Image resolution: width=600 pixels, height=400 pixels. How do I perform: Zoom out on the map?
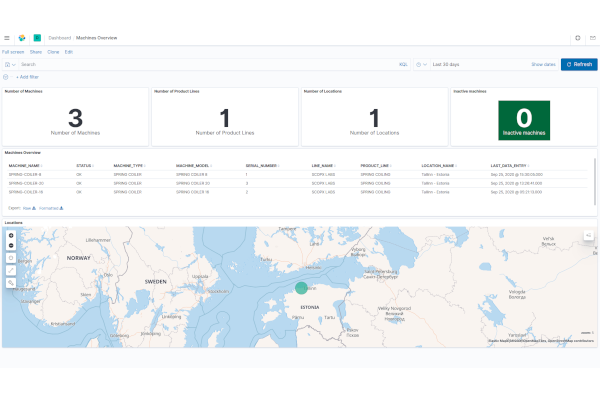coord(11,245)
